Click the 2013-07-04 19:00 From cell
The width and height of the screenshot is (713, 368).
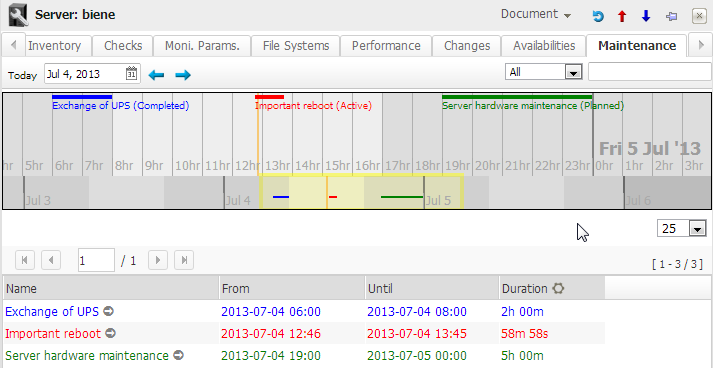pos(271,355)
